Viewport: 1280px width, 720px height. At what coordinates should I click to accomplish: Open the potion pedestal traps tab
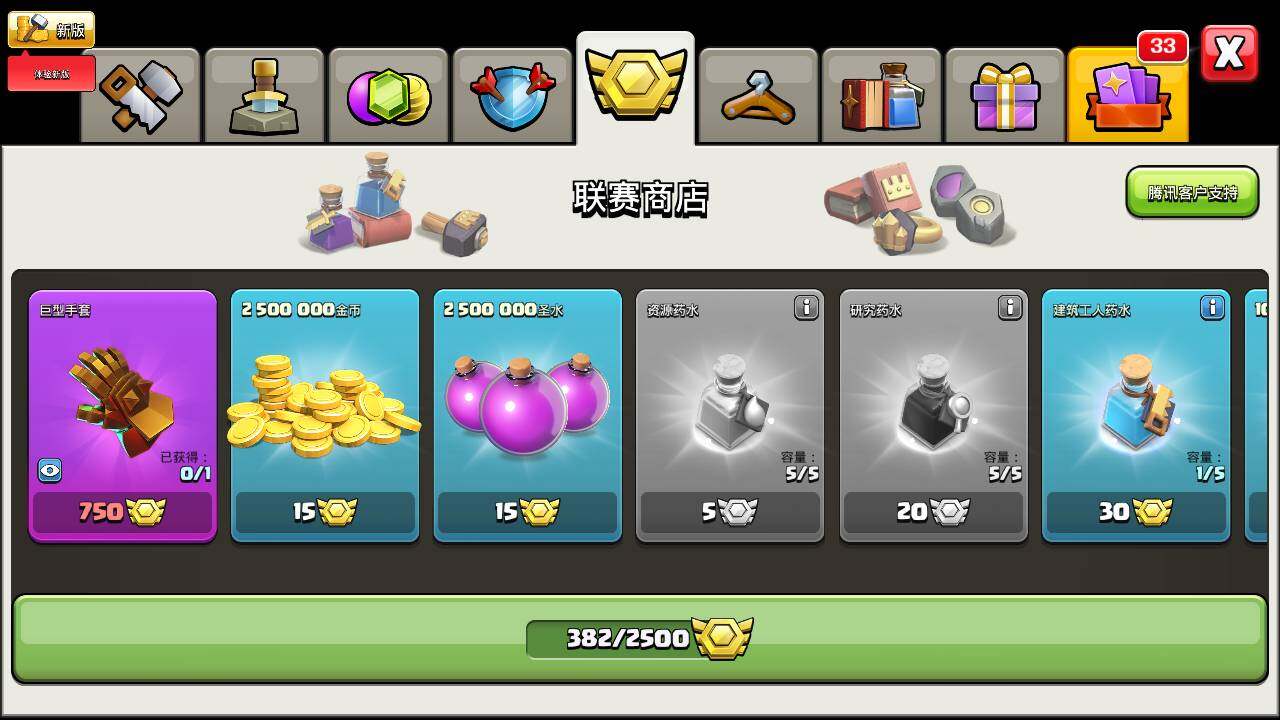coord(265,96)
